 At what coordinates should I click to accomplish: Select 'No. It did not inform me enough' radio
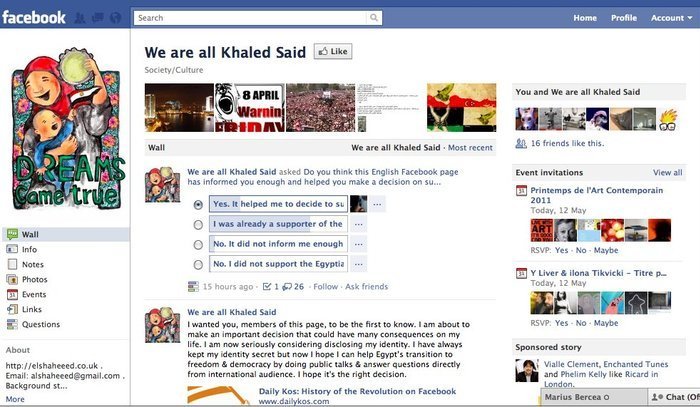coord(198,245)
